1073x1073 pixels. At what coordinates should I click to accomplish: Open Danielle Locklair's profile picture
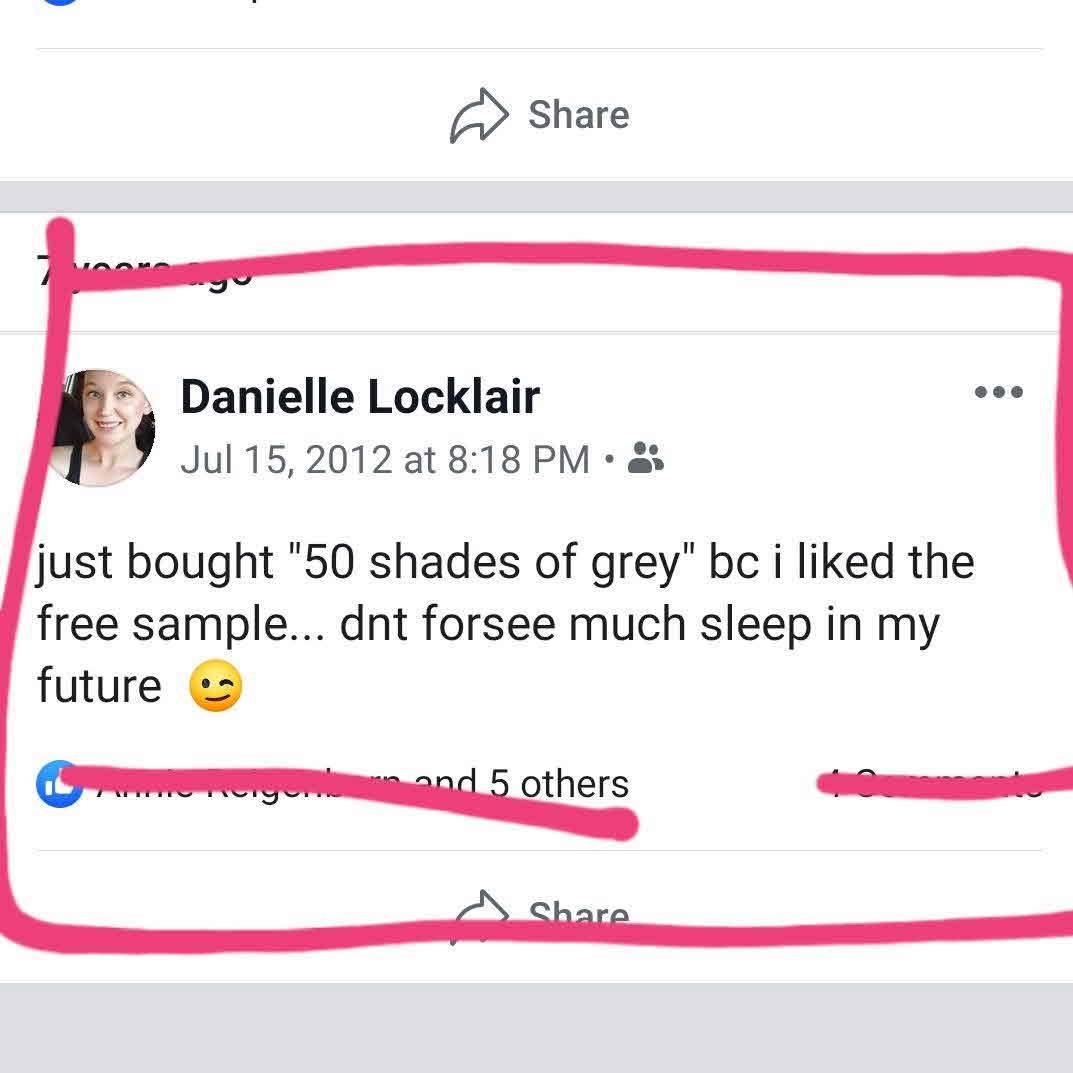[x=101, y=427]
